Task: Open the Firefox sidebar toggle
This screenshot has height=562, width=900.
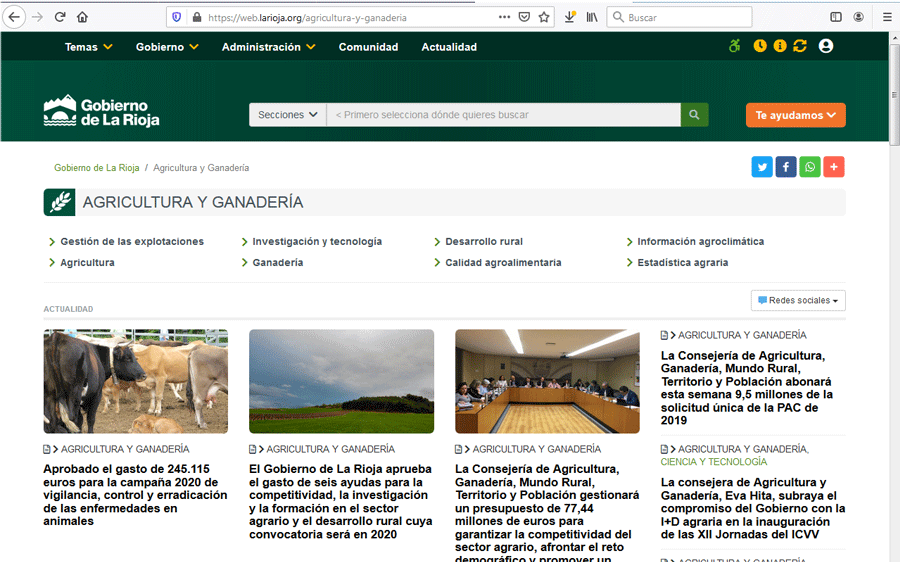Action: coord(836,17)
